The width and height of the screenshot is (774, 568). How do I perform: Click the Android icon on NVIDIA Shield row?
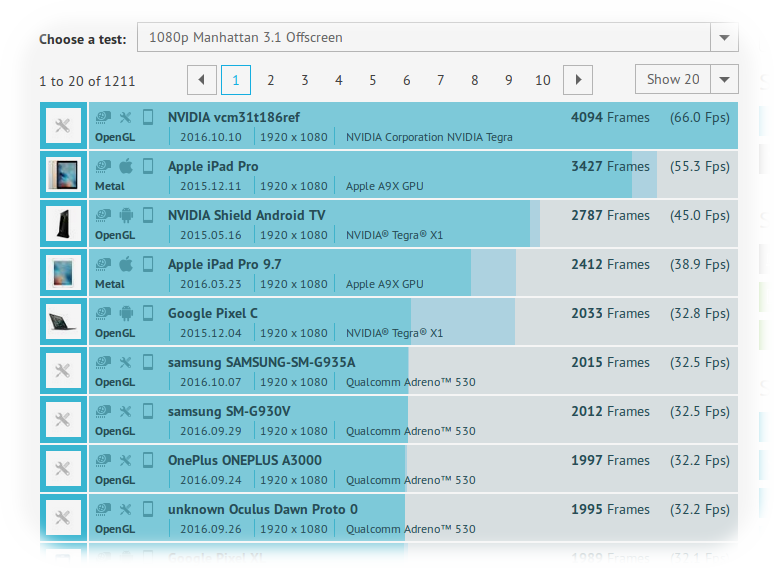[126, 215]
